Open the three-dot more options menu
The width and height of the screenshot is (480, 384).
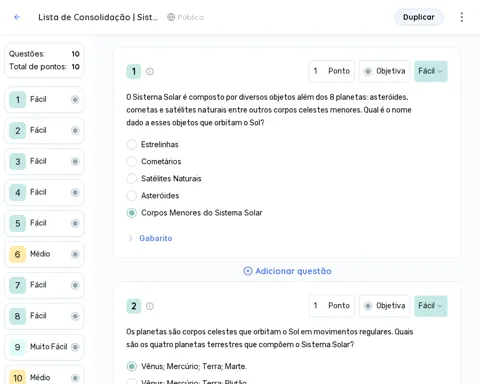462,17
